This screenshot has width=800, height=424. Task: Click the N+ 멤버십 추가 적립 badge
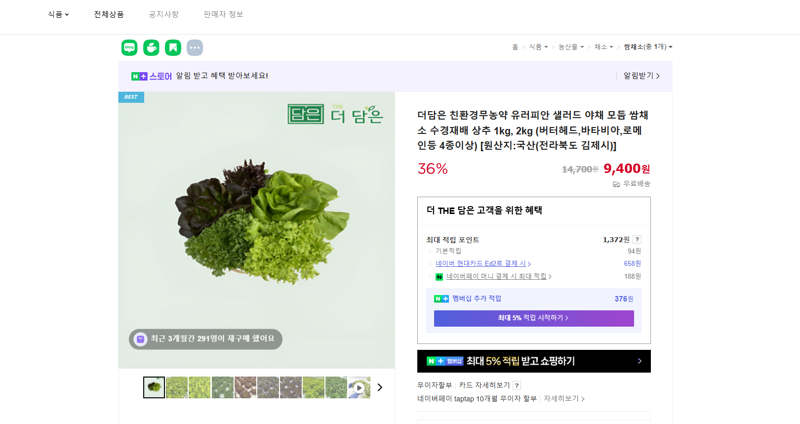point(441,298)
